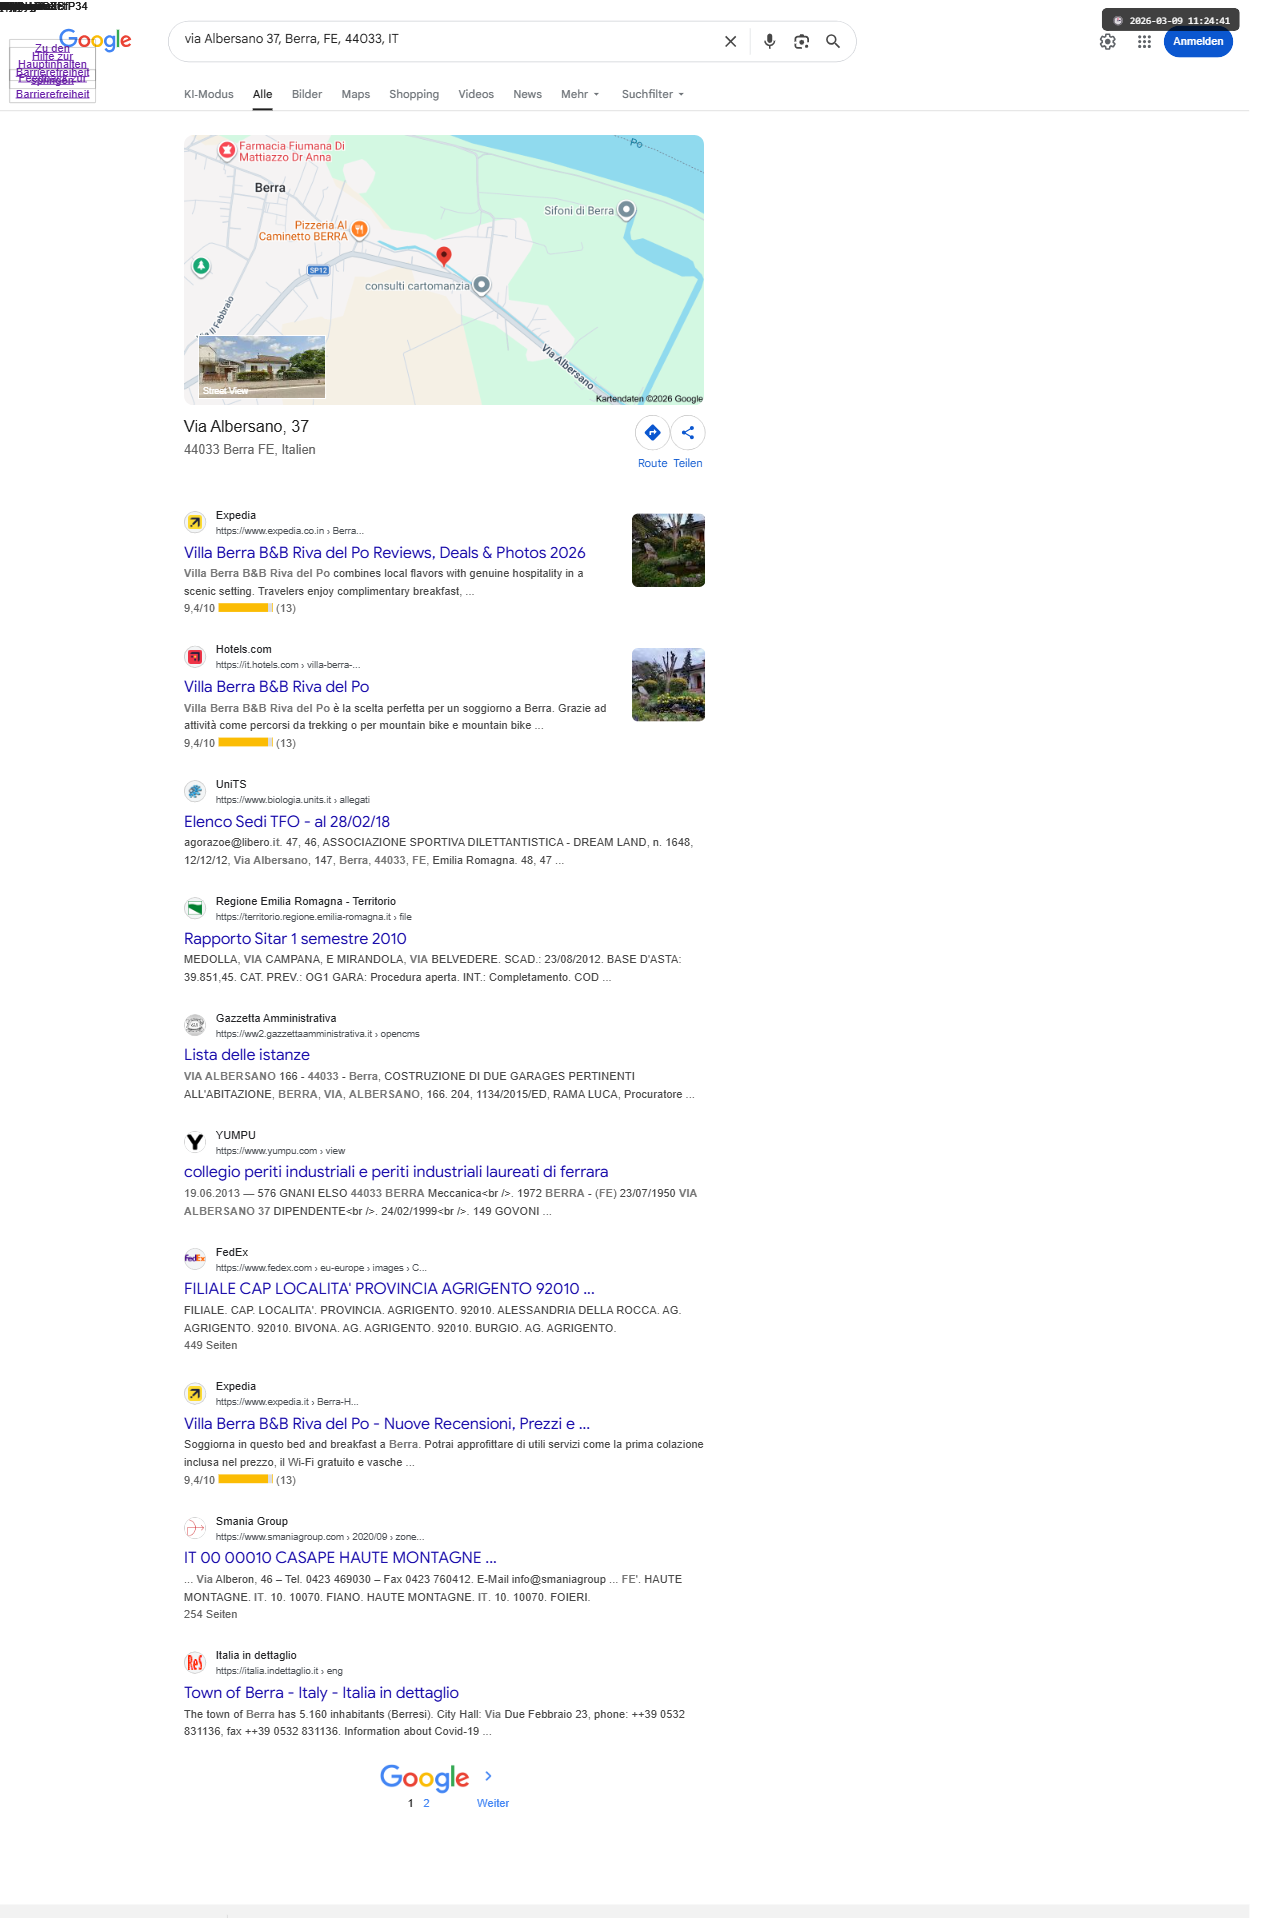Click Farmacia Fiumana map marker
Viewport: 1264px width, 1918px height.
click(x=228, y=150)
